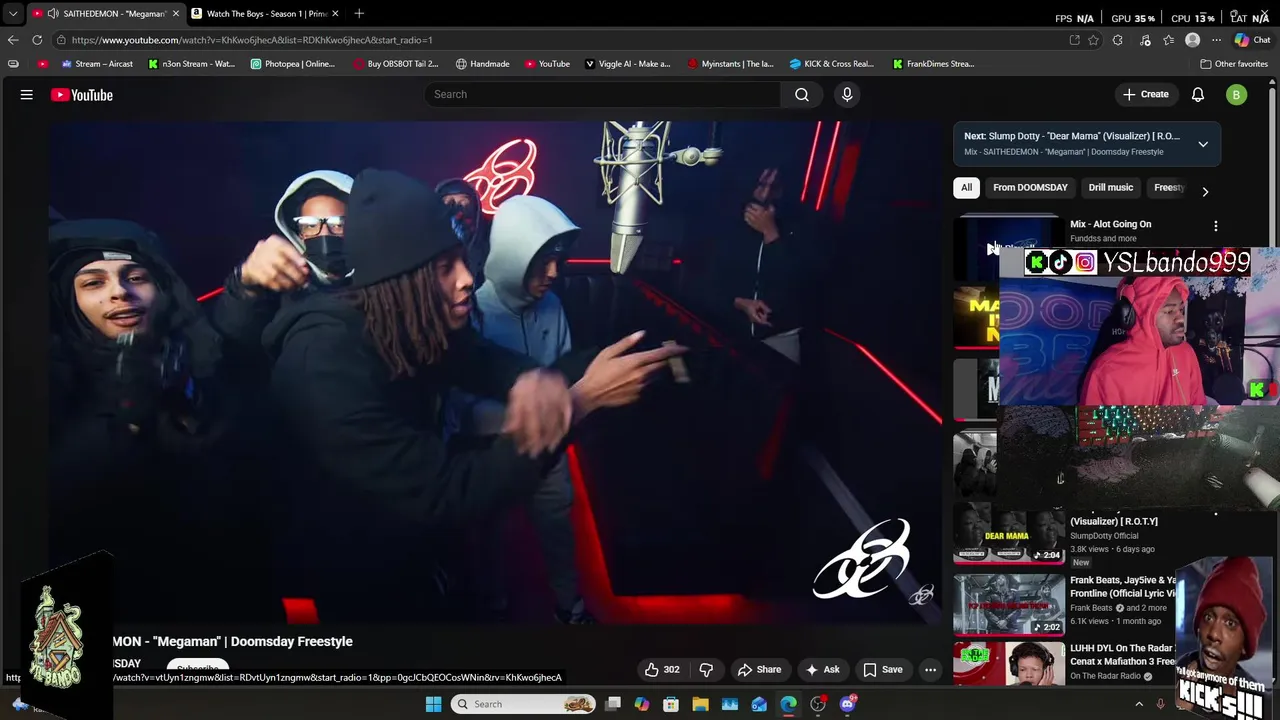Open the account avatar menu
The height and width of the screenshot is (720, 1280).
(x=1237, y=95)
